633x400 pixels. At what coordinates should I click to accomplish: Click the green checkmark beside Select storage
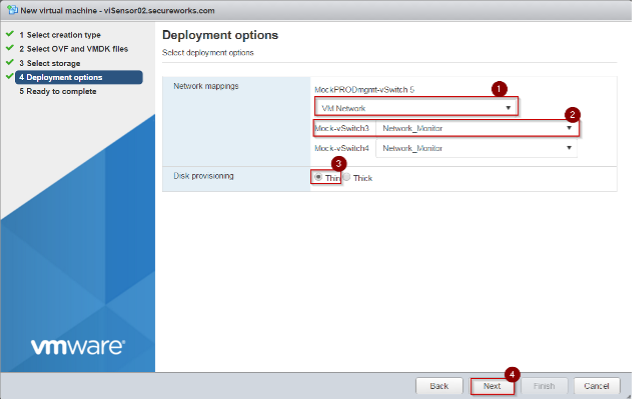click(x=10, y=62)
